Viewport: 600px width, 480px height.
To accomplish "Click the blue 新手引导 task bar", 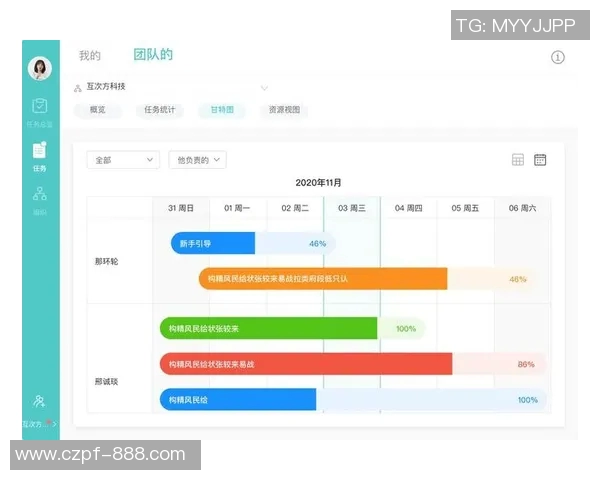I will 213,243.
